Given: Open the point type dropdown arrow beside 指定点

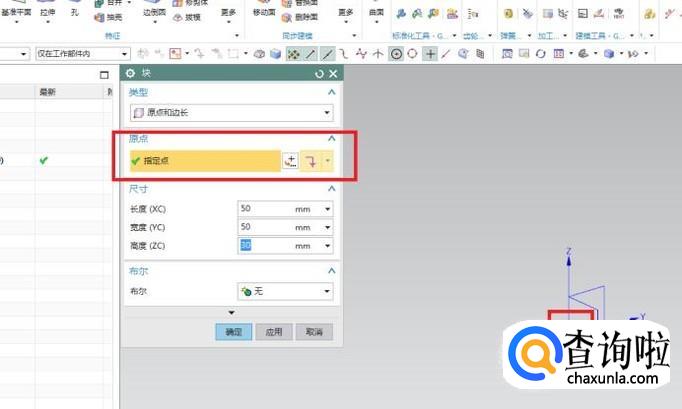Looking at the screenshot, I should click(x=328, y=161).
